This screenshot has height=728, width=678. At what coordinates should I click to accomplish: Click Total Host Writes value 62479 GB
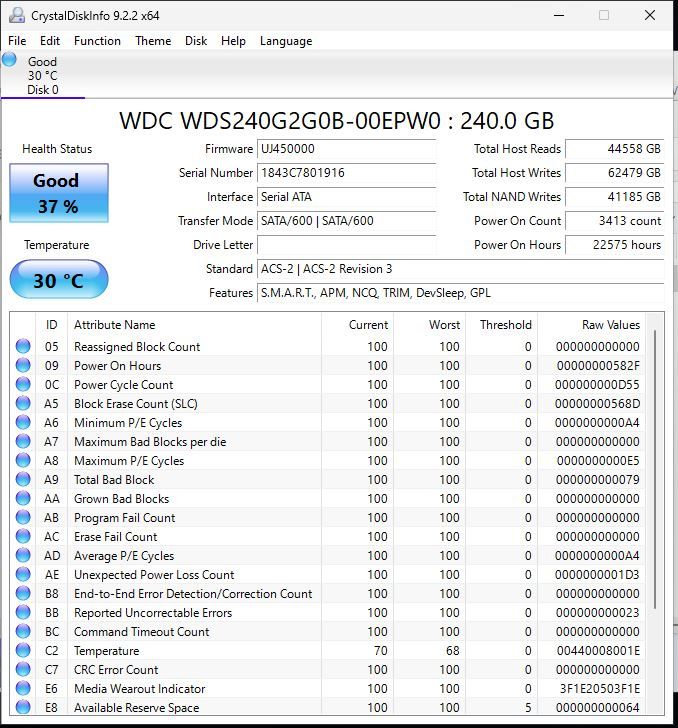tap(615, 173)
